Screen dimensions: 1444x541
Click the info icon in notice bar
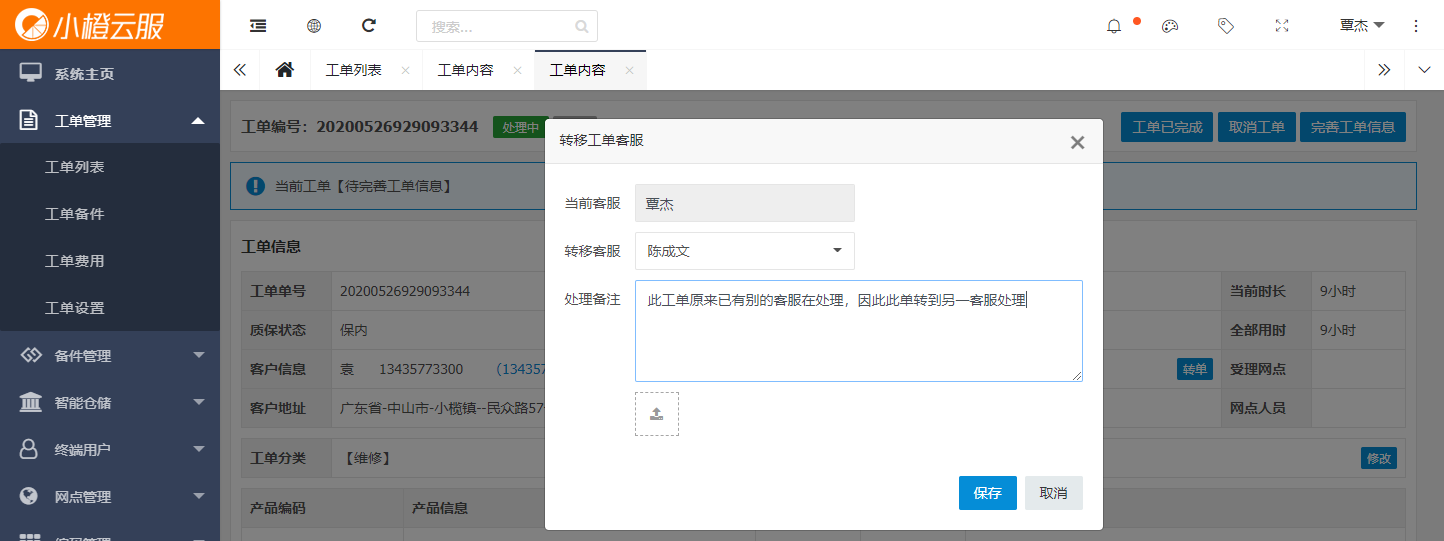[x=255, y=186]
